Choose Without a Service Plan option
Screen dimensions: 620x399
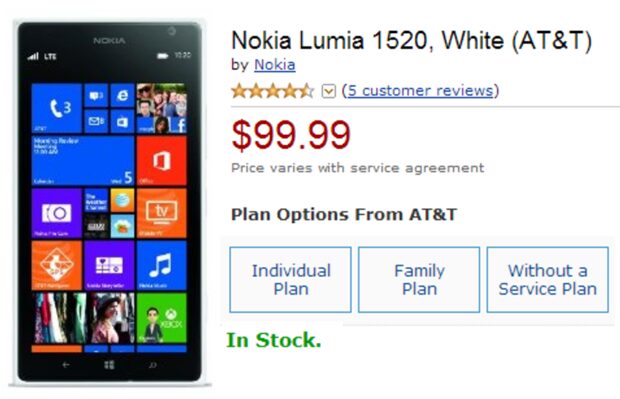tap(548, 280)
